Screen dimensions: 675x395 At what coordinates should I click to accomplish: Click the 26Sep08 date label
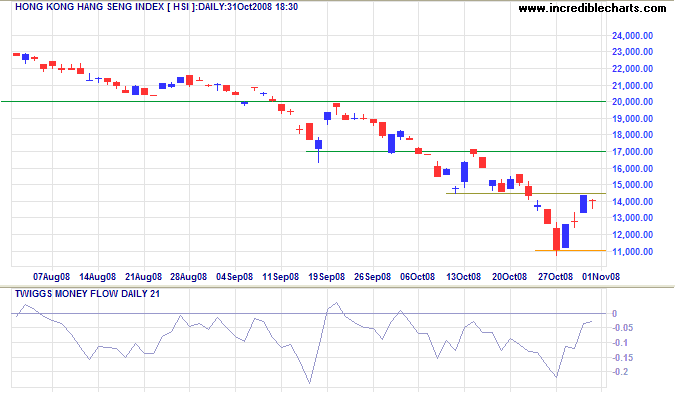point(372,277)
